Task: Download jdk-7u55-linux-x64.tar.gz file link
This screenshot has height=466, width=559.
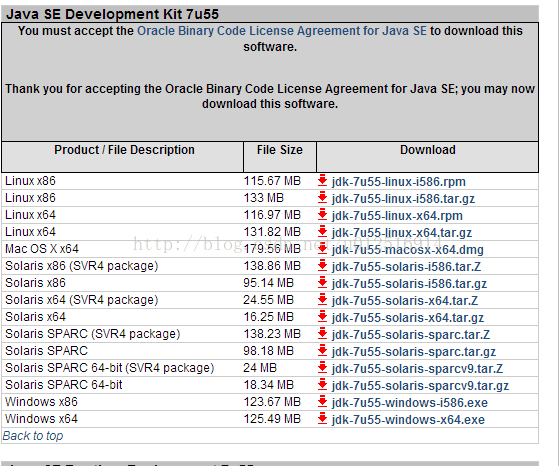Action: (x=402, y=233)
